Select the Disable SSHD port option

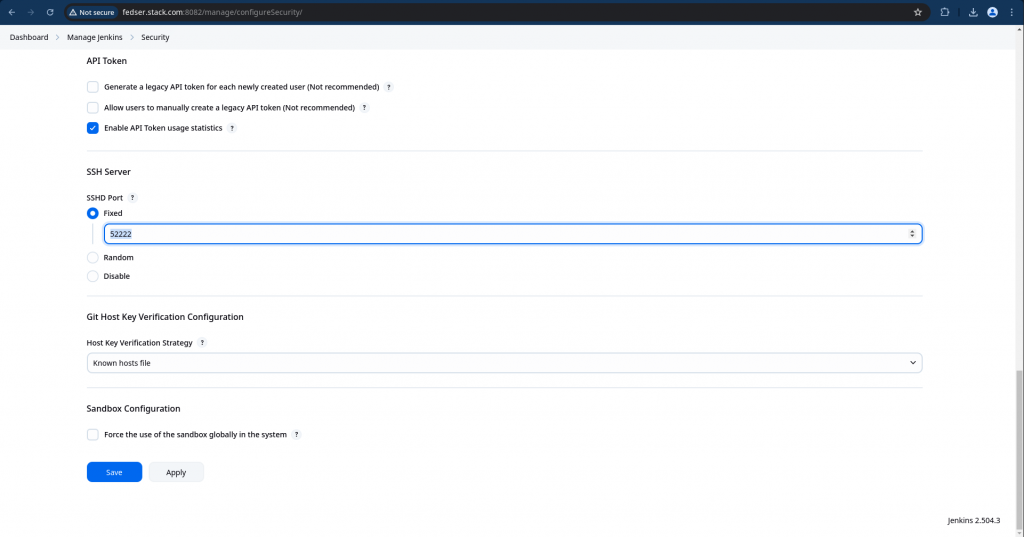tap(93, 276)
